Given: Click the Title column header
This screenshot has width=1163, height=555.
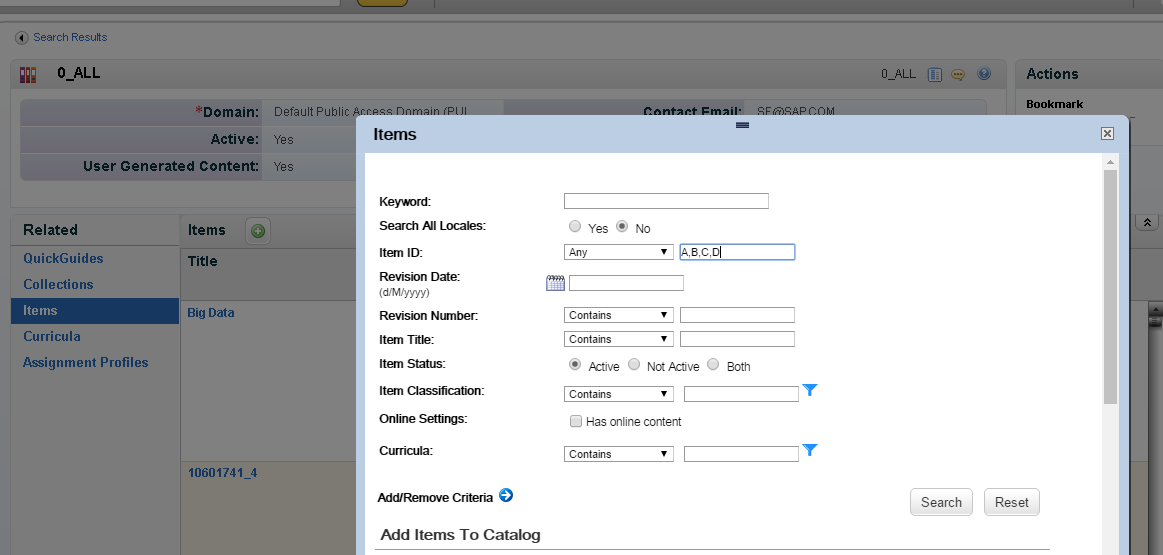Looking at the screenshot, I should [202, 262].
